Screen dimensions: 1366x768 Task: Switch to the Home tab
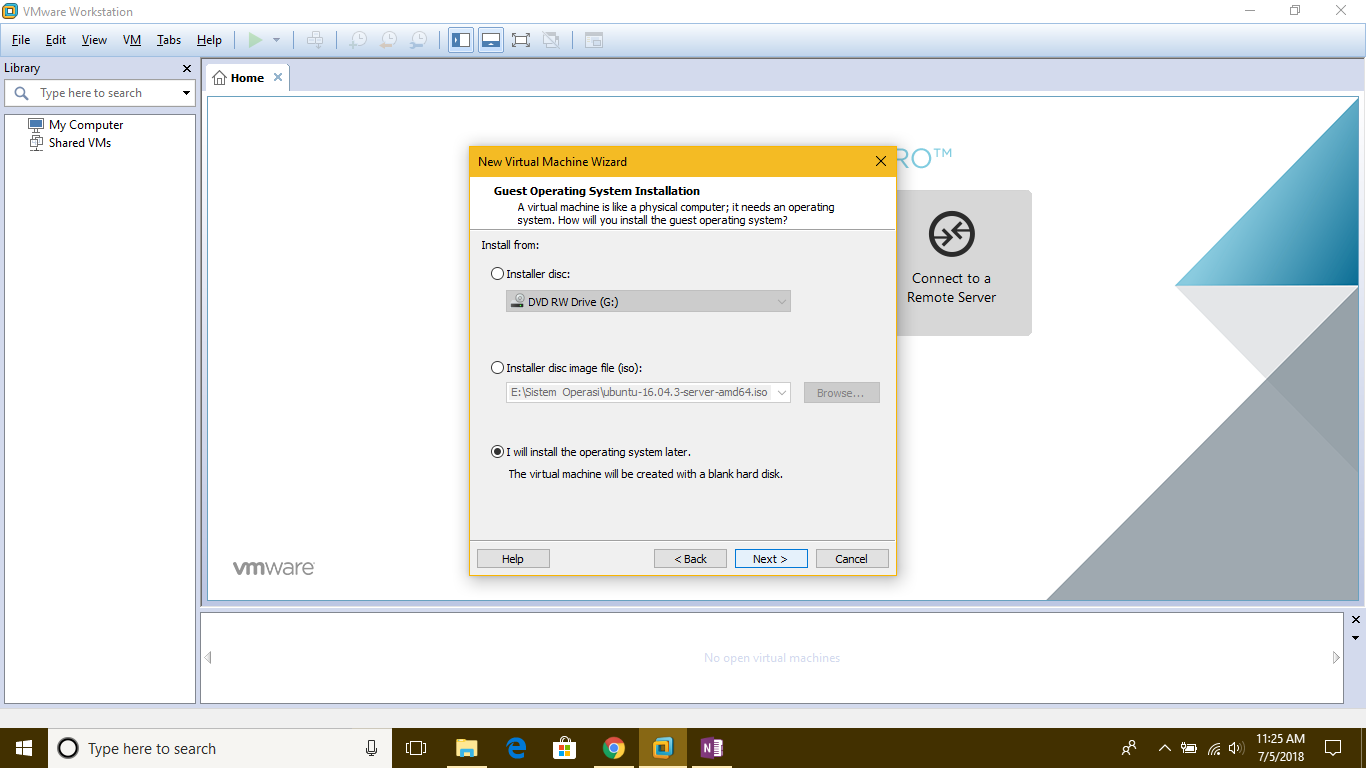[x=245, y=76]
